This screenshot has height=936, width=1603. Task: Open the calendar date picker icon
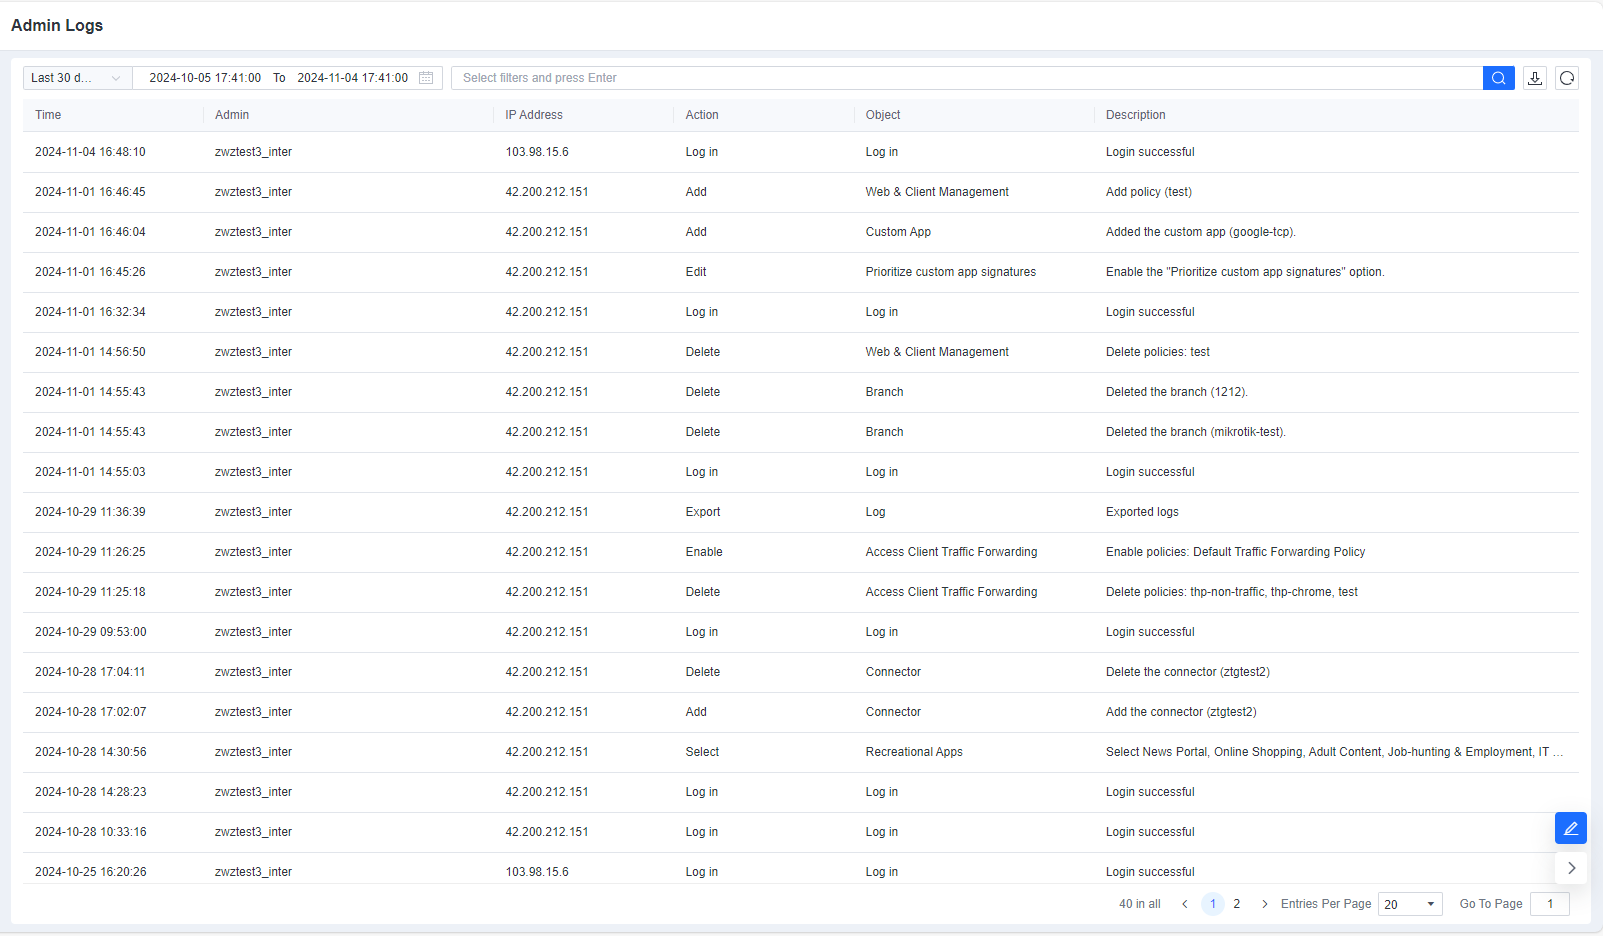[x=426, y=78]
